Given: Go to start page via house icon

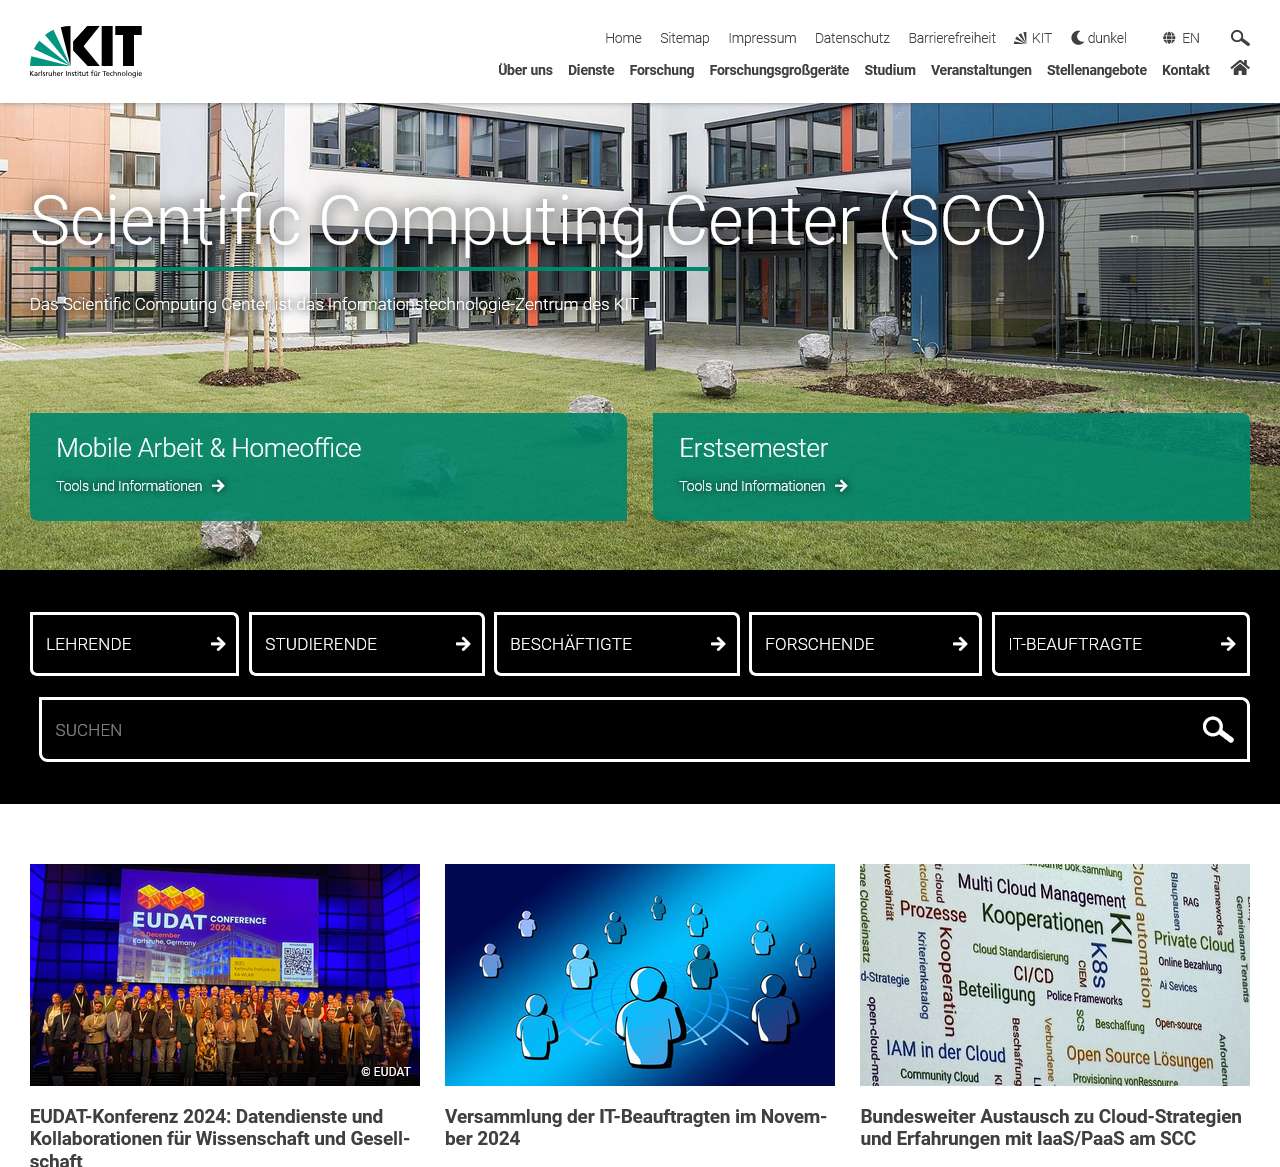Looking at the screenshot, I should [1240, 68].
